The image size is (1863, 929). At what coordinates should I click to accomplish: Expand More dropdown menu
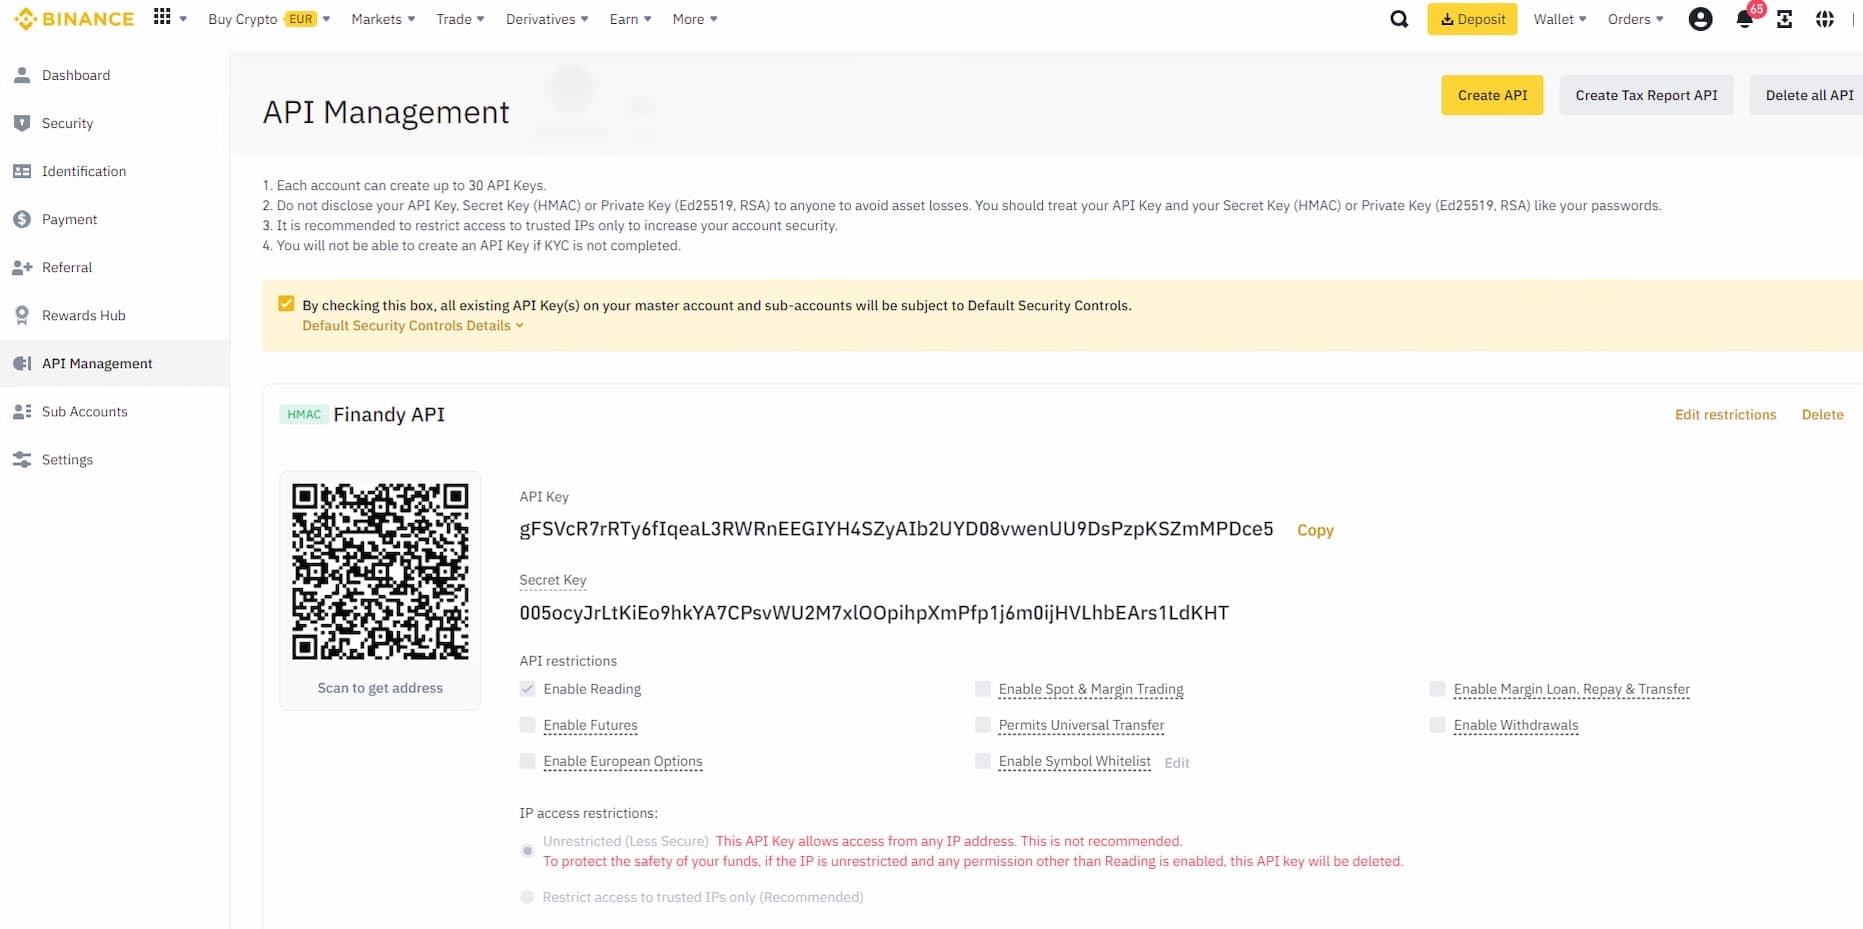click(x=695, y=19)
